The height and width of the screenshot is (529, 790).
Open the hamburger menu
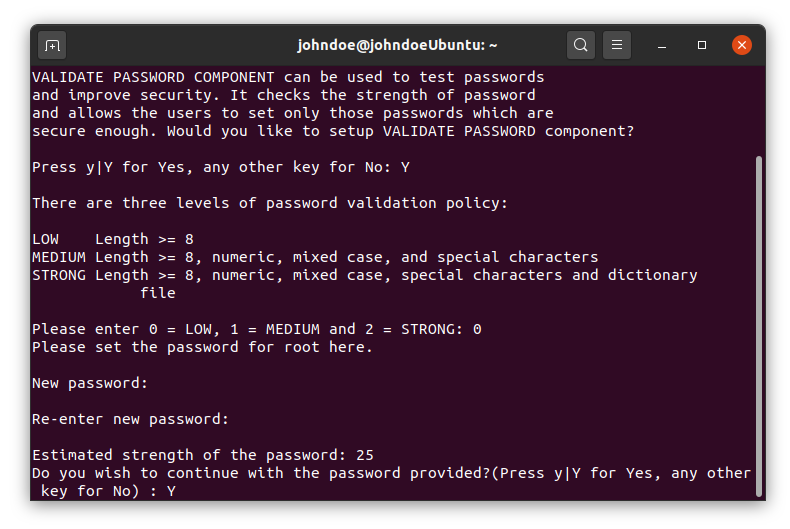pyautogui.click(x=617, y=45)
